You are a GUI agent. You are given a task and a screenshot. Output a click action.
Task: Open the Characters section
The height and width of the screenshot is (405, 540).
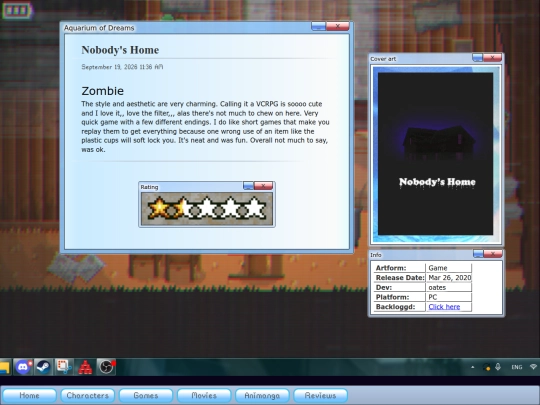pos(87,396)
